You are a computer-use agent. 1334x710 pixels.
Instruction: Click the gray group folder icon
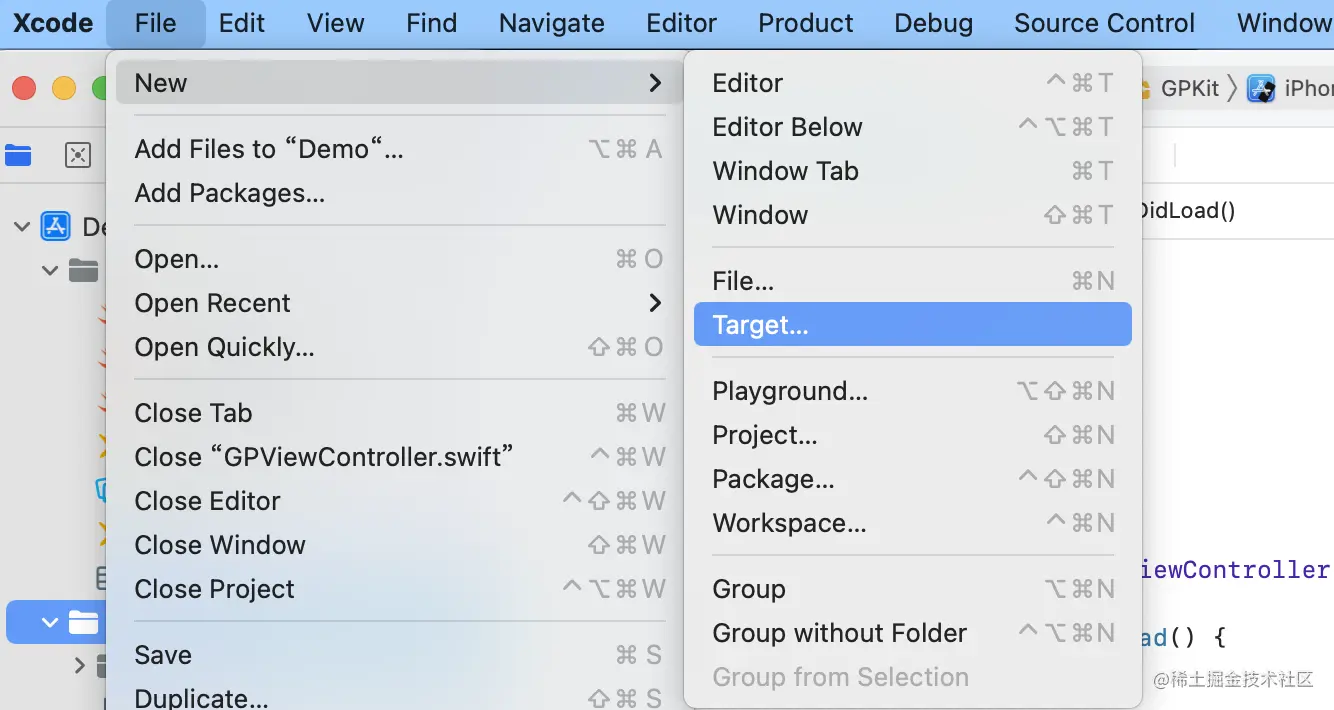pos(84,270)
